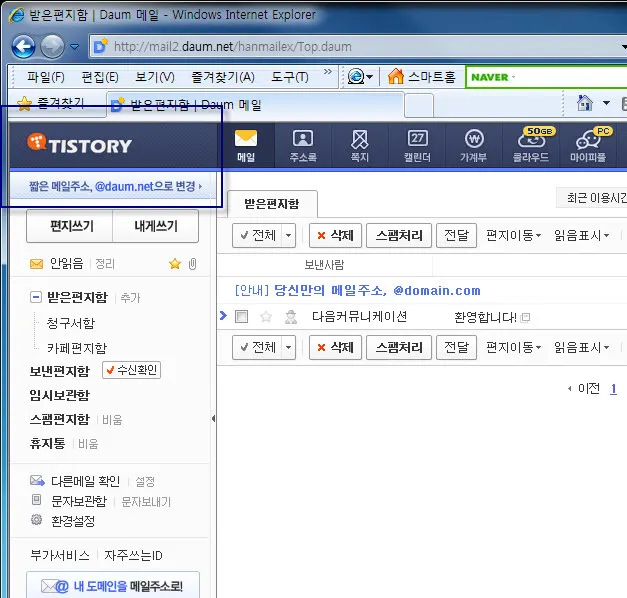Click the star filter icon beside 안읽음

pyautogui.click(x=174, y=264)
